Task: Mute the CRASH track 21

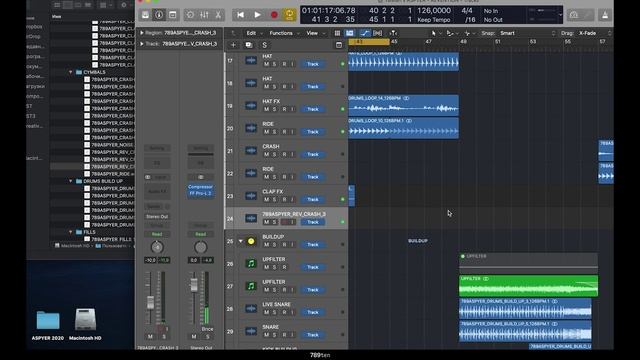Action: [x=266, y=154]
